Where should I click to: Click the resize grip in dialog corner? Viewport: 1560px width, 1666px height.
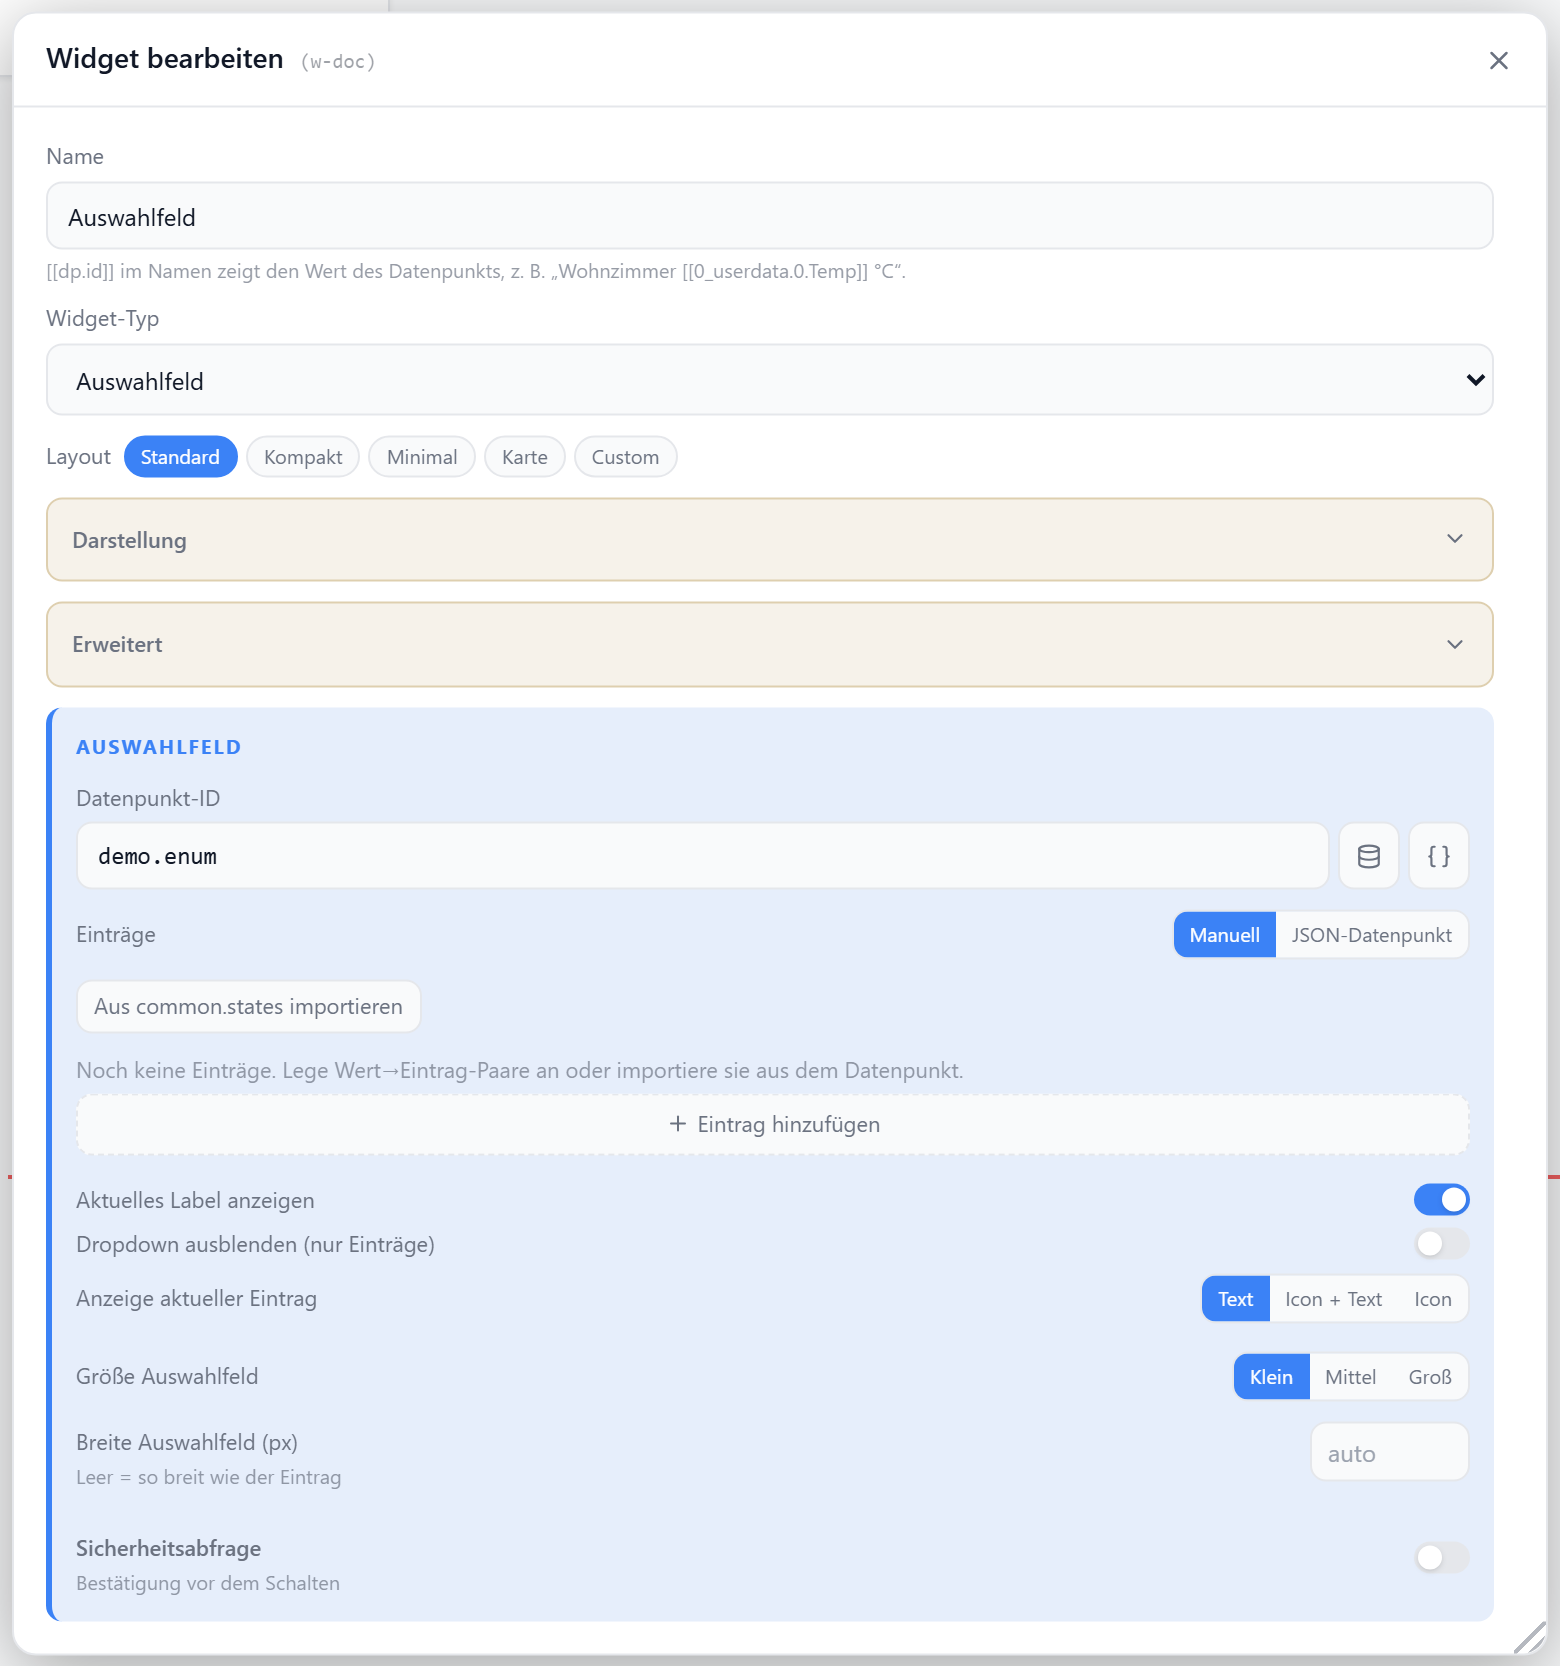coord(1529,1637)
